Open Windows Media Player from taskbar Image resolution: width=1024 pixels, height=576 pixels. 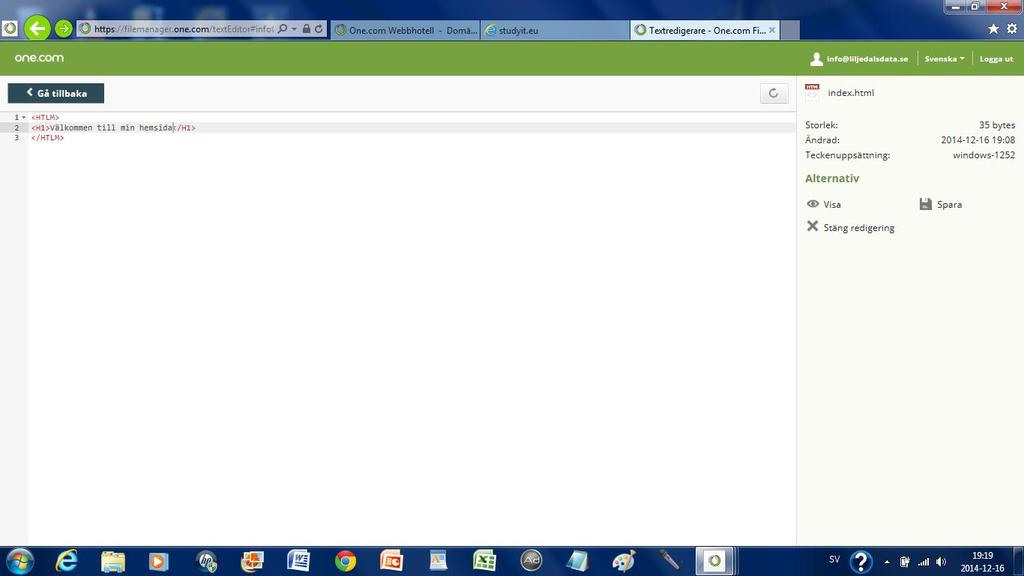(x=159, y=561)
